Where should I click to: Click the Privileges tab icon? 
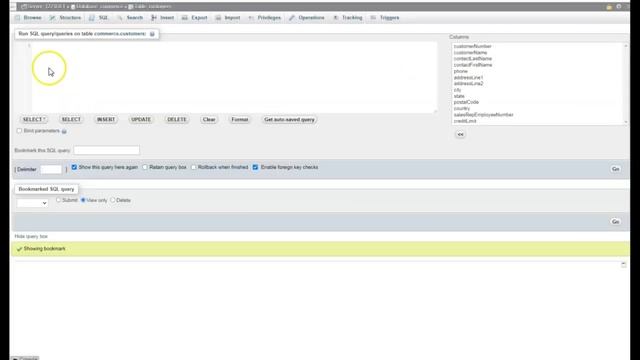(x=251, y=18)
